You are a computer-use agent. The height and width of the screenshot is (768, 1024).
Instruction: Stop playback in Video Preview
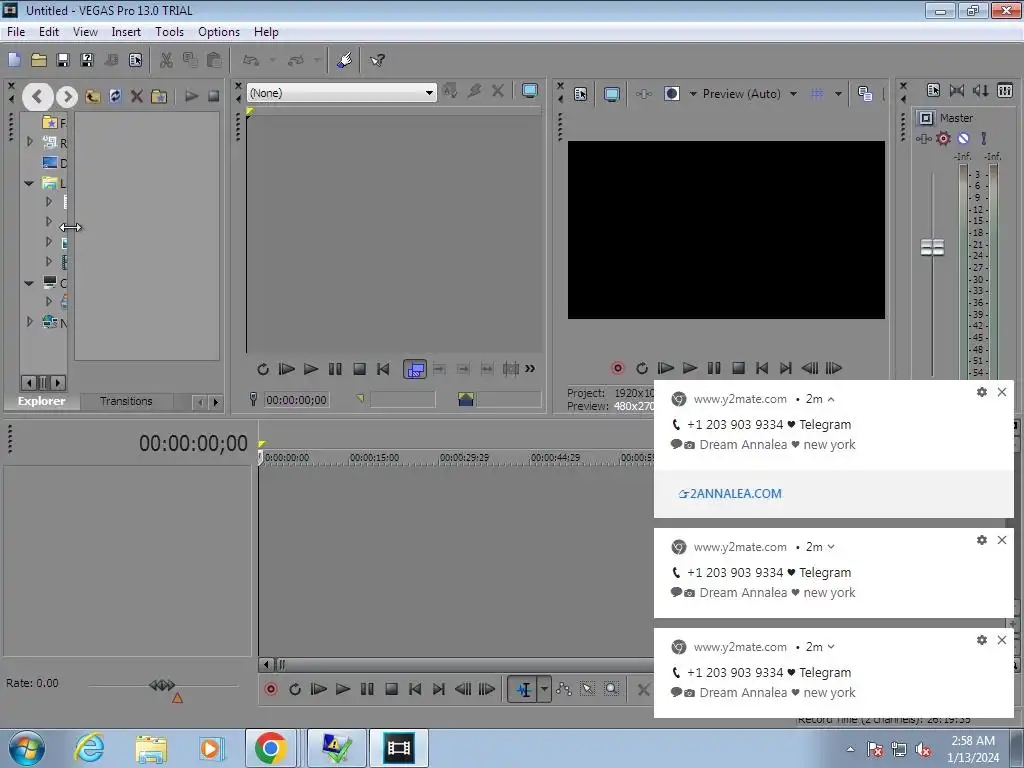pos(738,368)
